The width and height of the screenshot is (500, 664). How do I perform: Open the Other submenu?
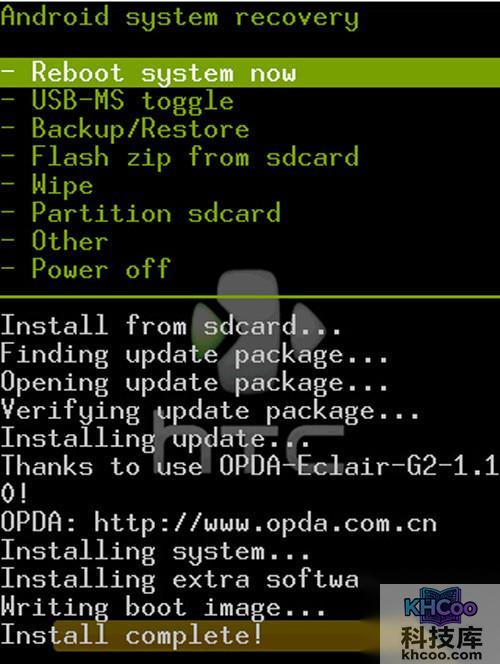(55, 241)
